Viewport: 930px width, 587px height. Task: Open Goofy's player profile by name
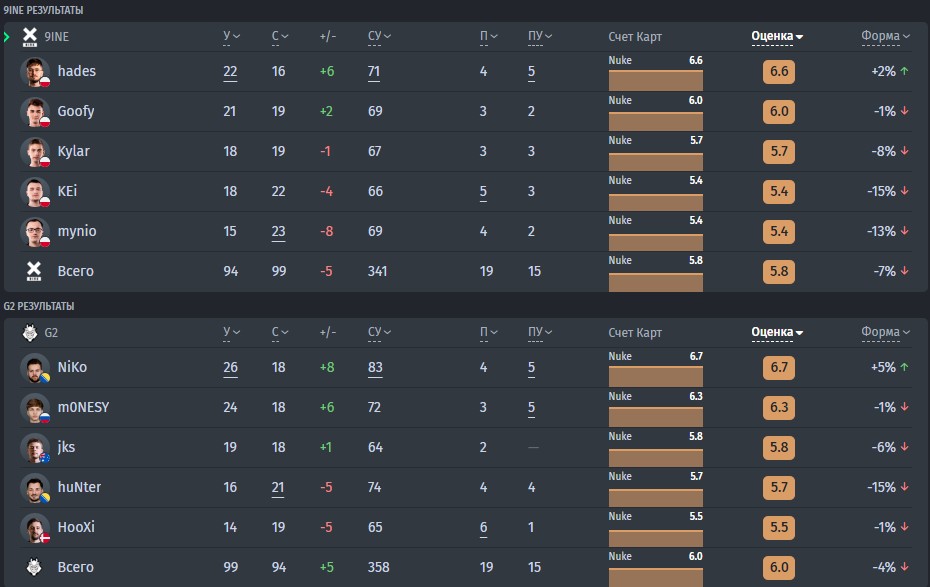(76, 111)
